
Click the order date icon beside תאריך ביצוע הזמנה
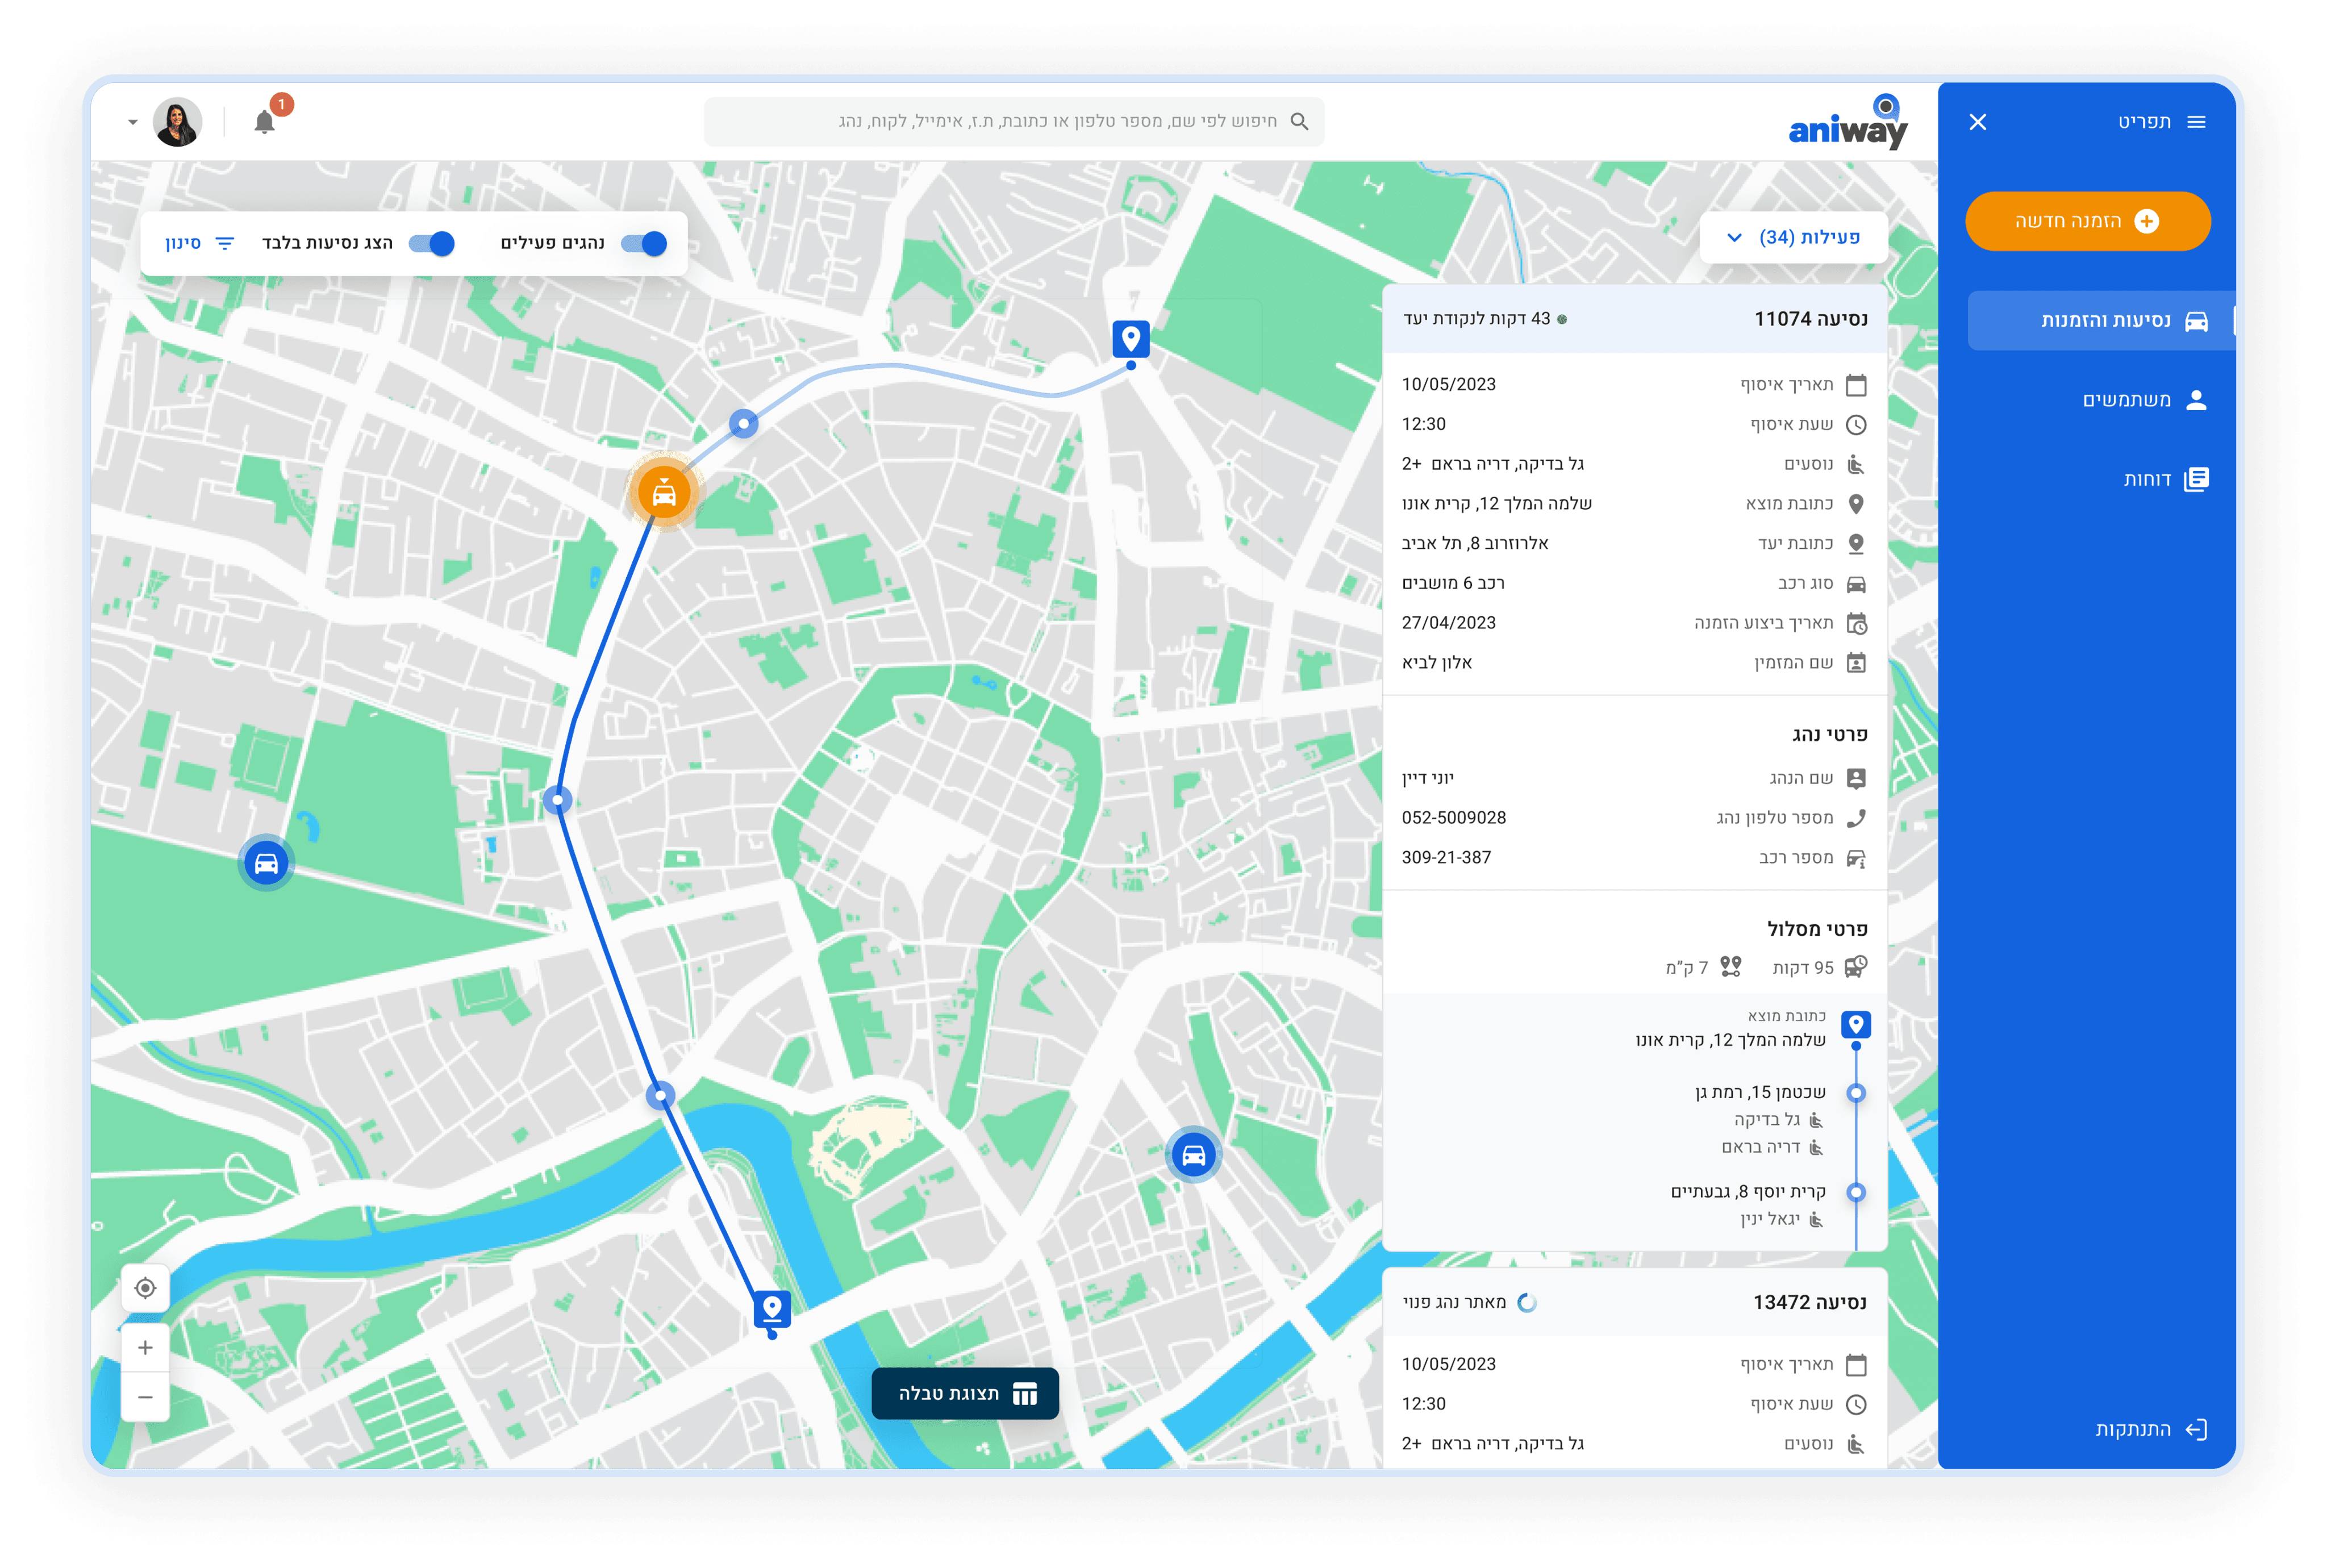click(x=1855, y=623)
